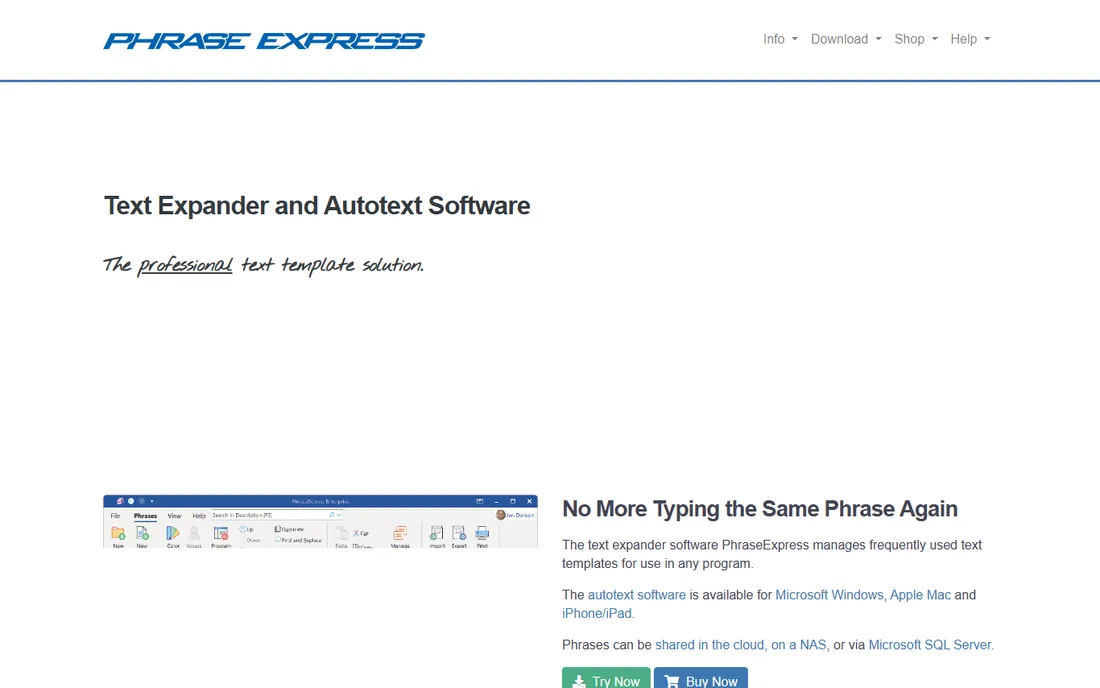Open the Microsoft Windows link

tap(829, 595)
